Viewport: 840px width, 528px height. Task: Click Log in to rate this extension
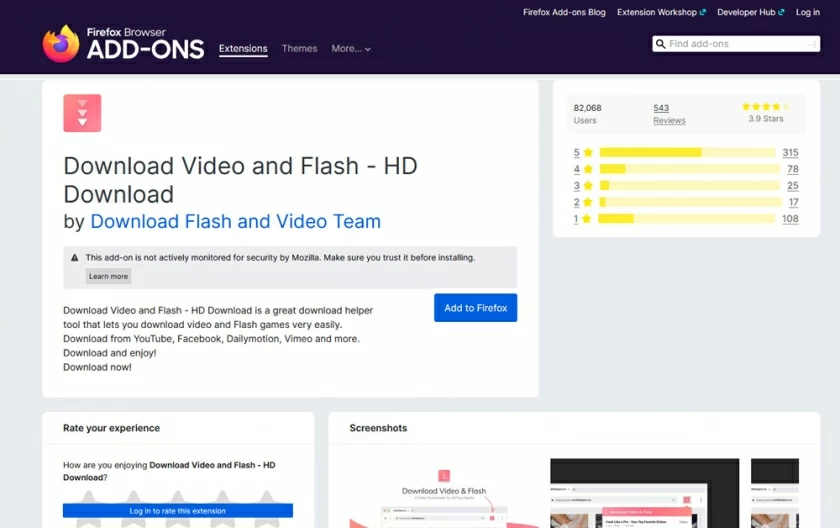coord(178,511)
